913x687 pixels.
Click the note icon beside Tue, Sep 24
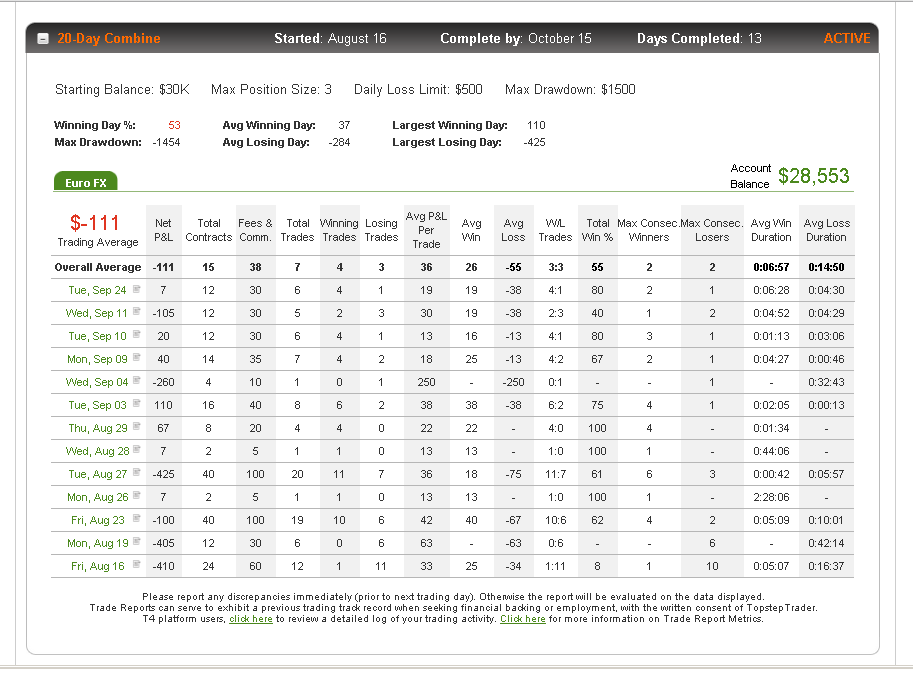pos(137,289)
